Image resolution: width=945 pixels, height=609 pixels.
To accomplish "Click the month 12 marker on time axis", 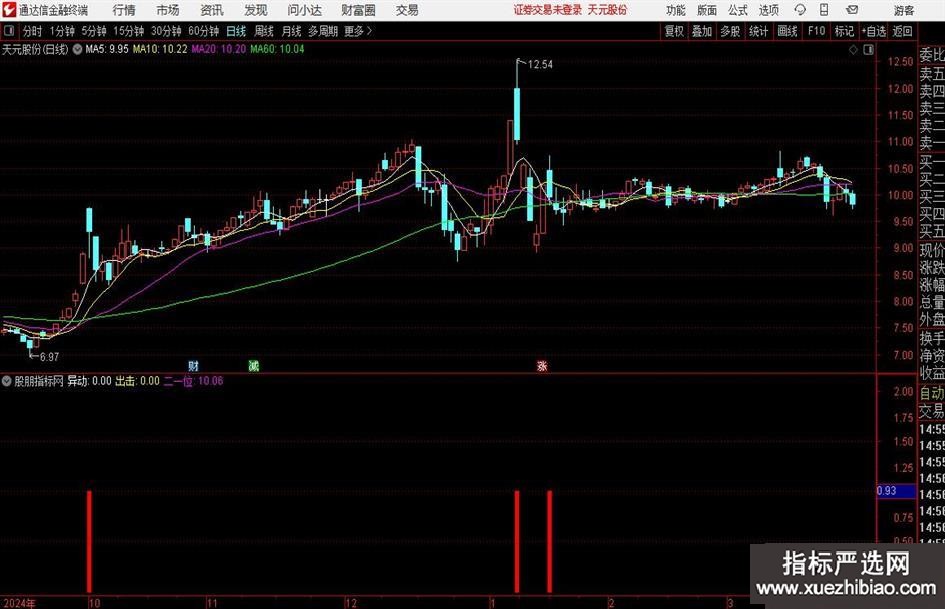I will (351, 602).
